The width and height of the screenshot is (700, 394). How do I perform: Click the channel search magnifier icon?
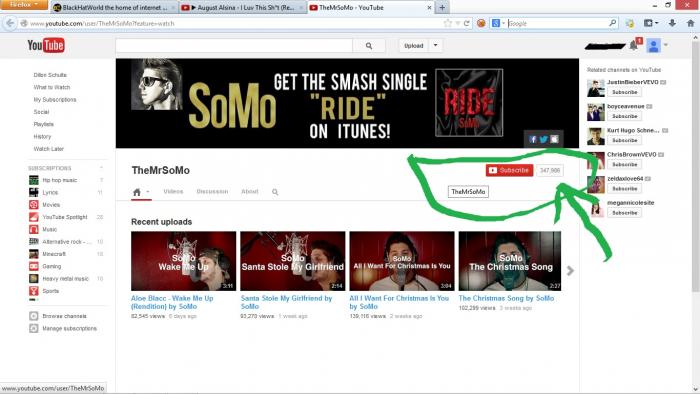(x=275, y=192)
